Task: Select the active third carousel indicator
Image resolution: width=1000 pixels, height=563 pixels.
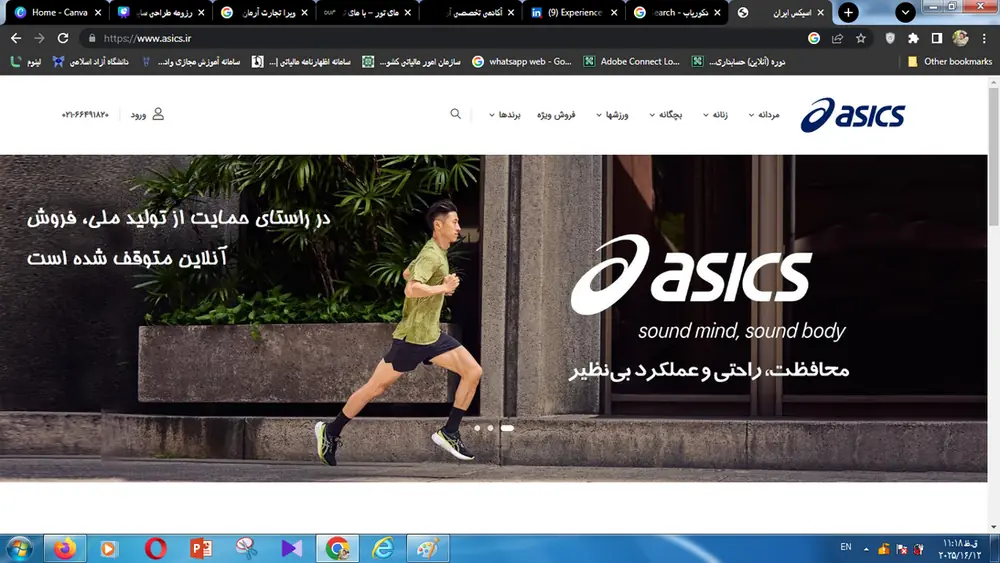Action: point(507,428)
